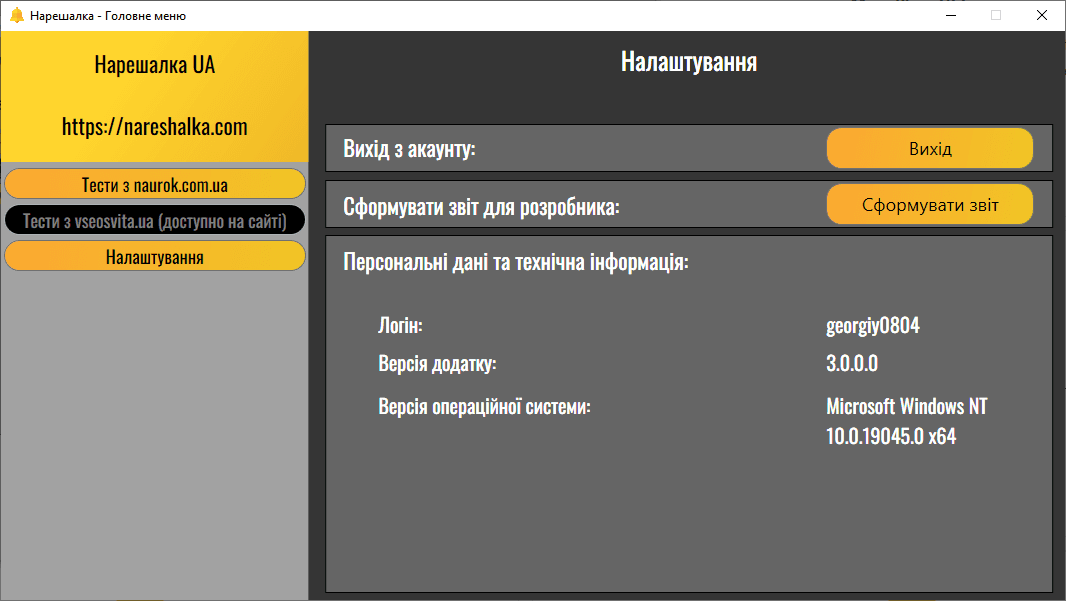Click the Налаштування page heading
The height and width of the screenshot is (601, 1066).
tap(688, 62)
